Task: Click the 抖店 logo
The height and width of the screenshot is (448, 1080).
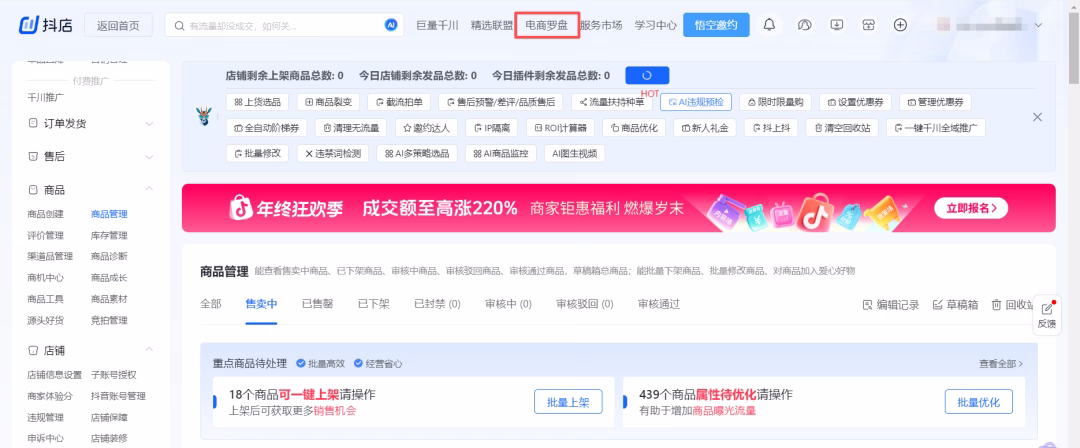Action: [46, 26]
